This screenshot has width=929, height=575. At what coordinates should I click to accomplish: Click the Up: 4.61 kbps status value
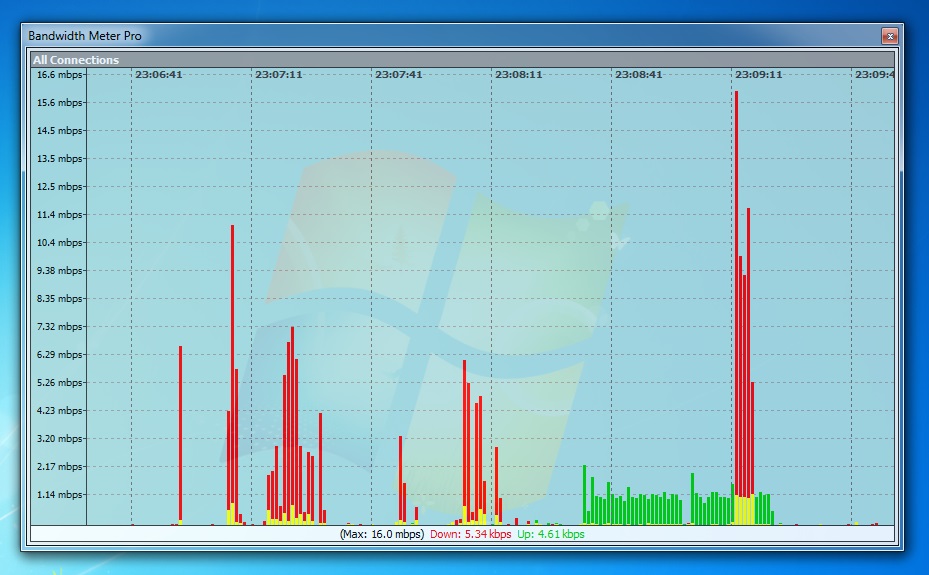click(x=550, y=534)
